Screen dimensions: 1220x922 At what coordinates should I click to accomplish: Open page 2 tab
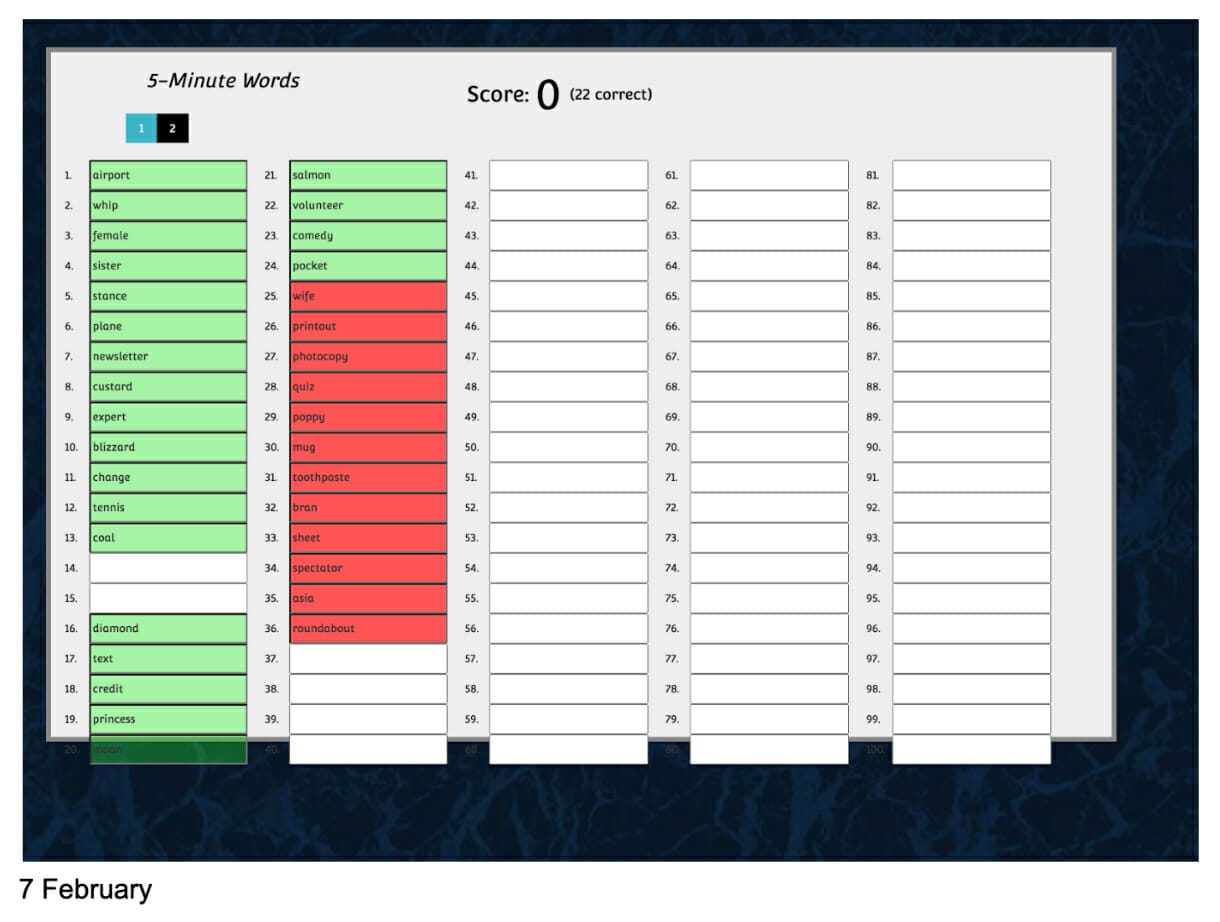(172, 129)
